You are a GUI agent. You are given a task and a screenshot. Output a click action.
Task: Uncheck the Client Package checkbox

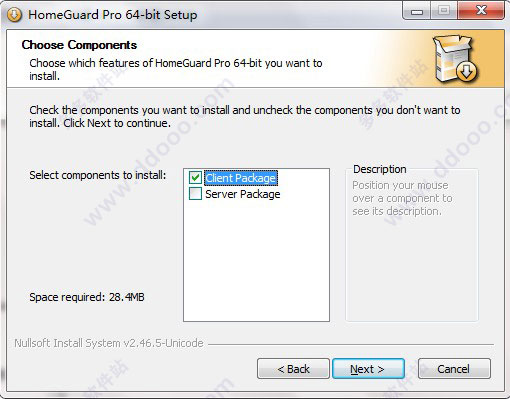click(195, 178)
